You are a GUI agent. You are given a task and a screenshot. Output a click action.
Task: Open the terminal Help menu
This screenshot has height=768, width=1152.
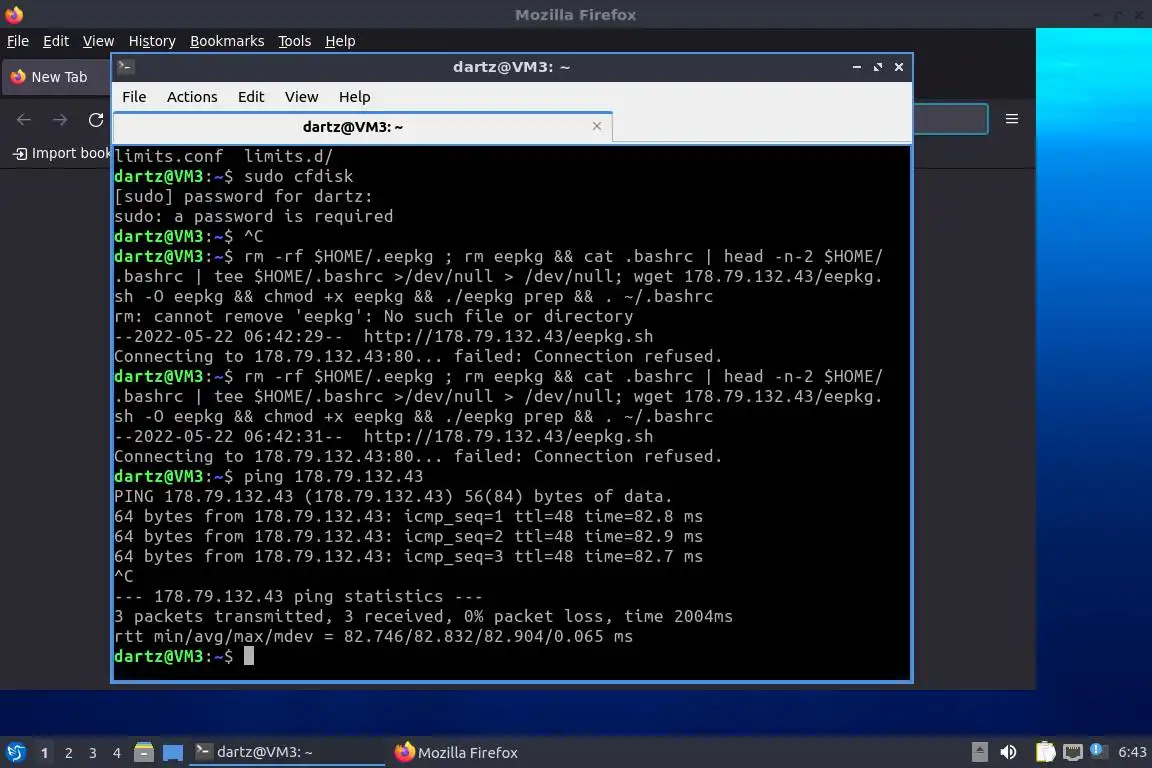point(354,97)
